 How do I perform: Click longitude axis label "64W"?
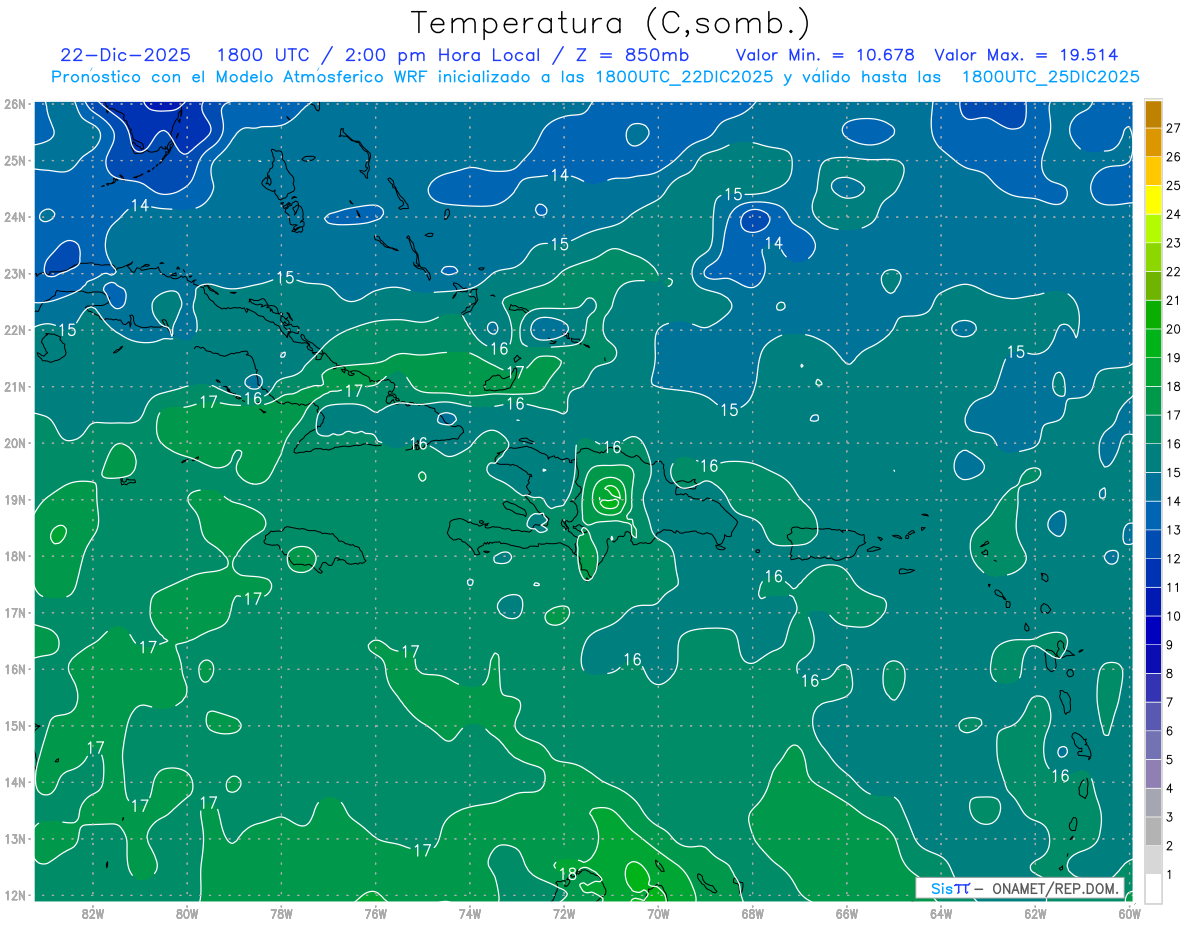[941, 913]
